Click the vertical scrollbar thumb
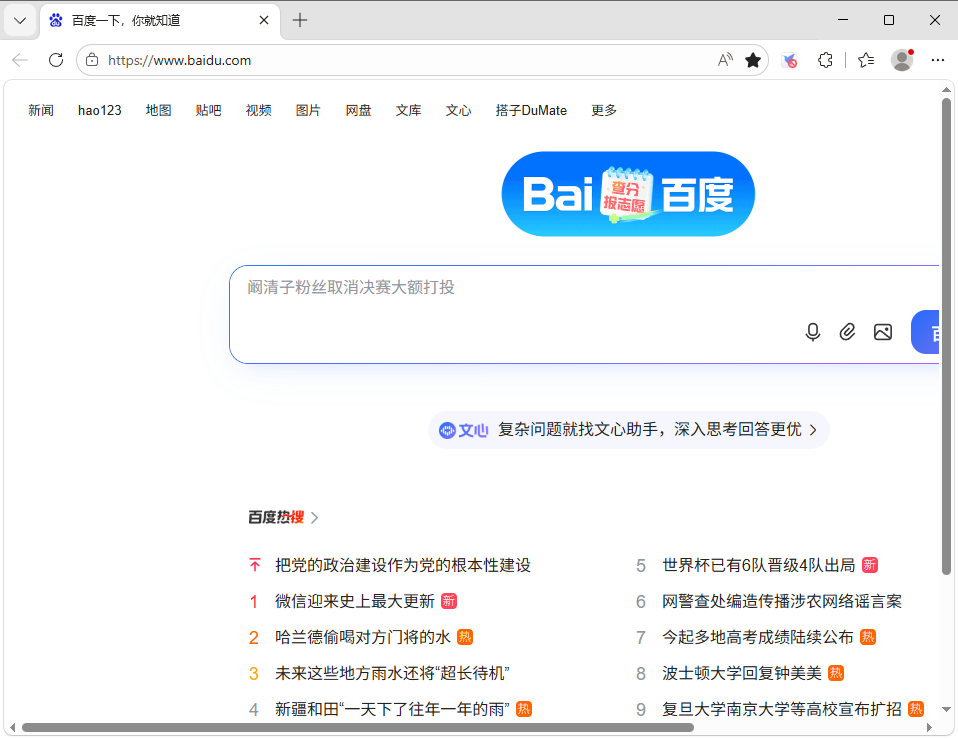 pos(946,336)
